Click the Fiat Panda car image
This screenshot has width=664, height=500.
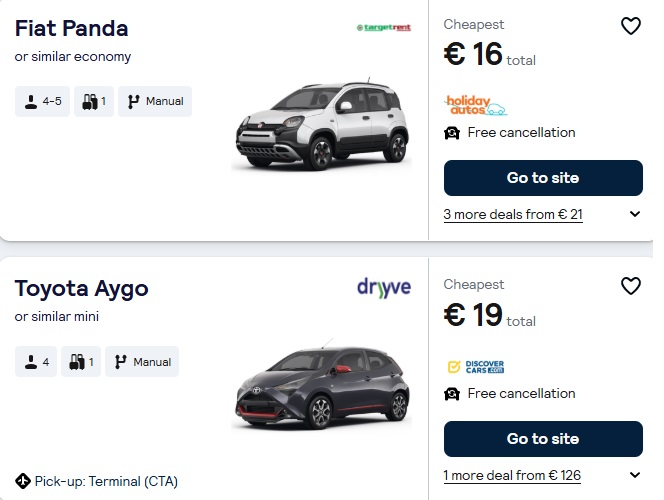pos(321,125)
